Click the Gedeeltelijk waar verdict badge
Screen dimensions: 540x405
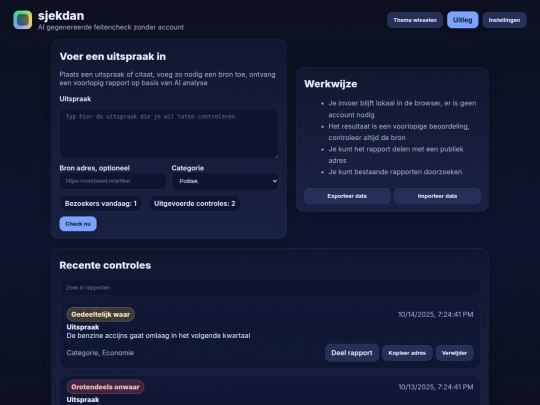[x=101, y=314]
